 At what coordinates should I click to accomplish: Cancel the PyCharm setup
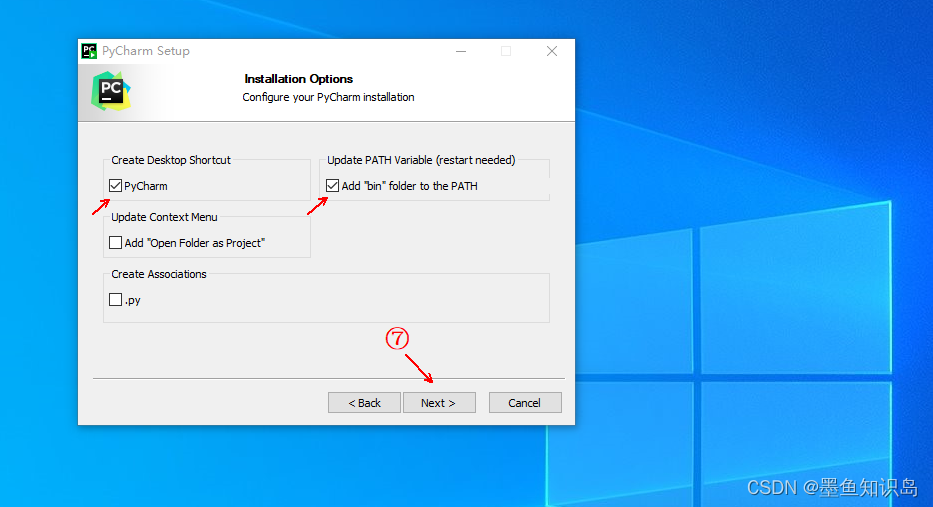[x=525, y=403]
